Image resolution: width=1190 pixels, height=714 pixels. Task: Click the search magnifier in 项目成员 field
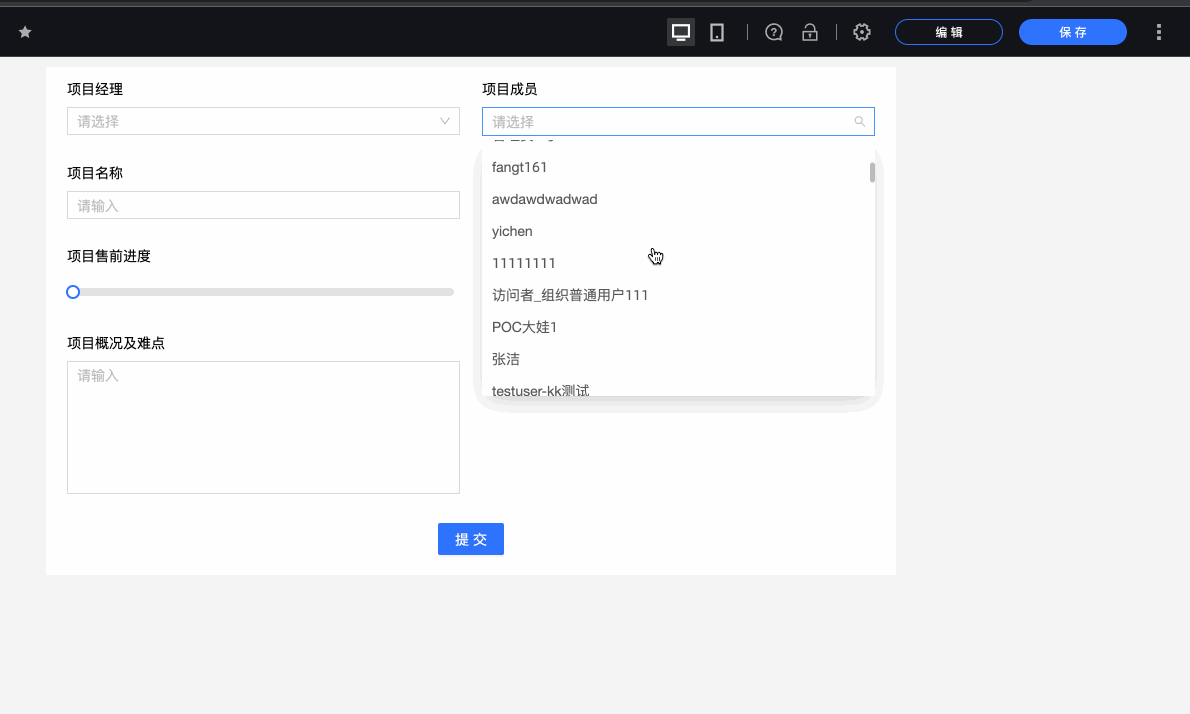[859, 121]
